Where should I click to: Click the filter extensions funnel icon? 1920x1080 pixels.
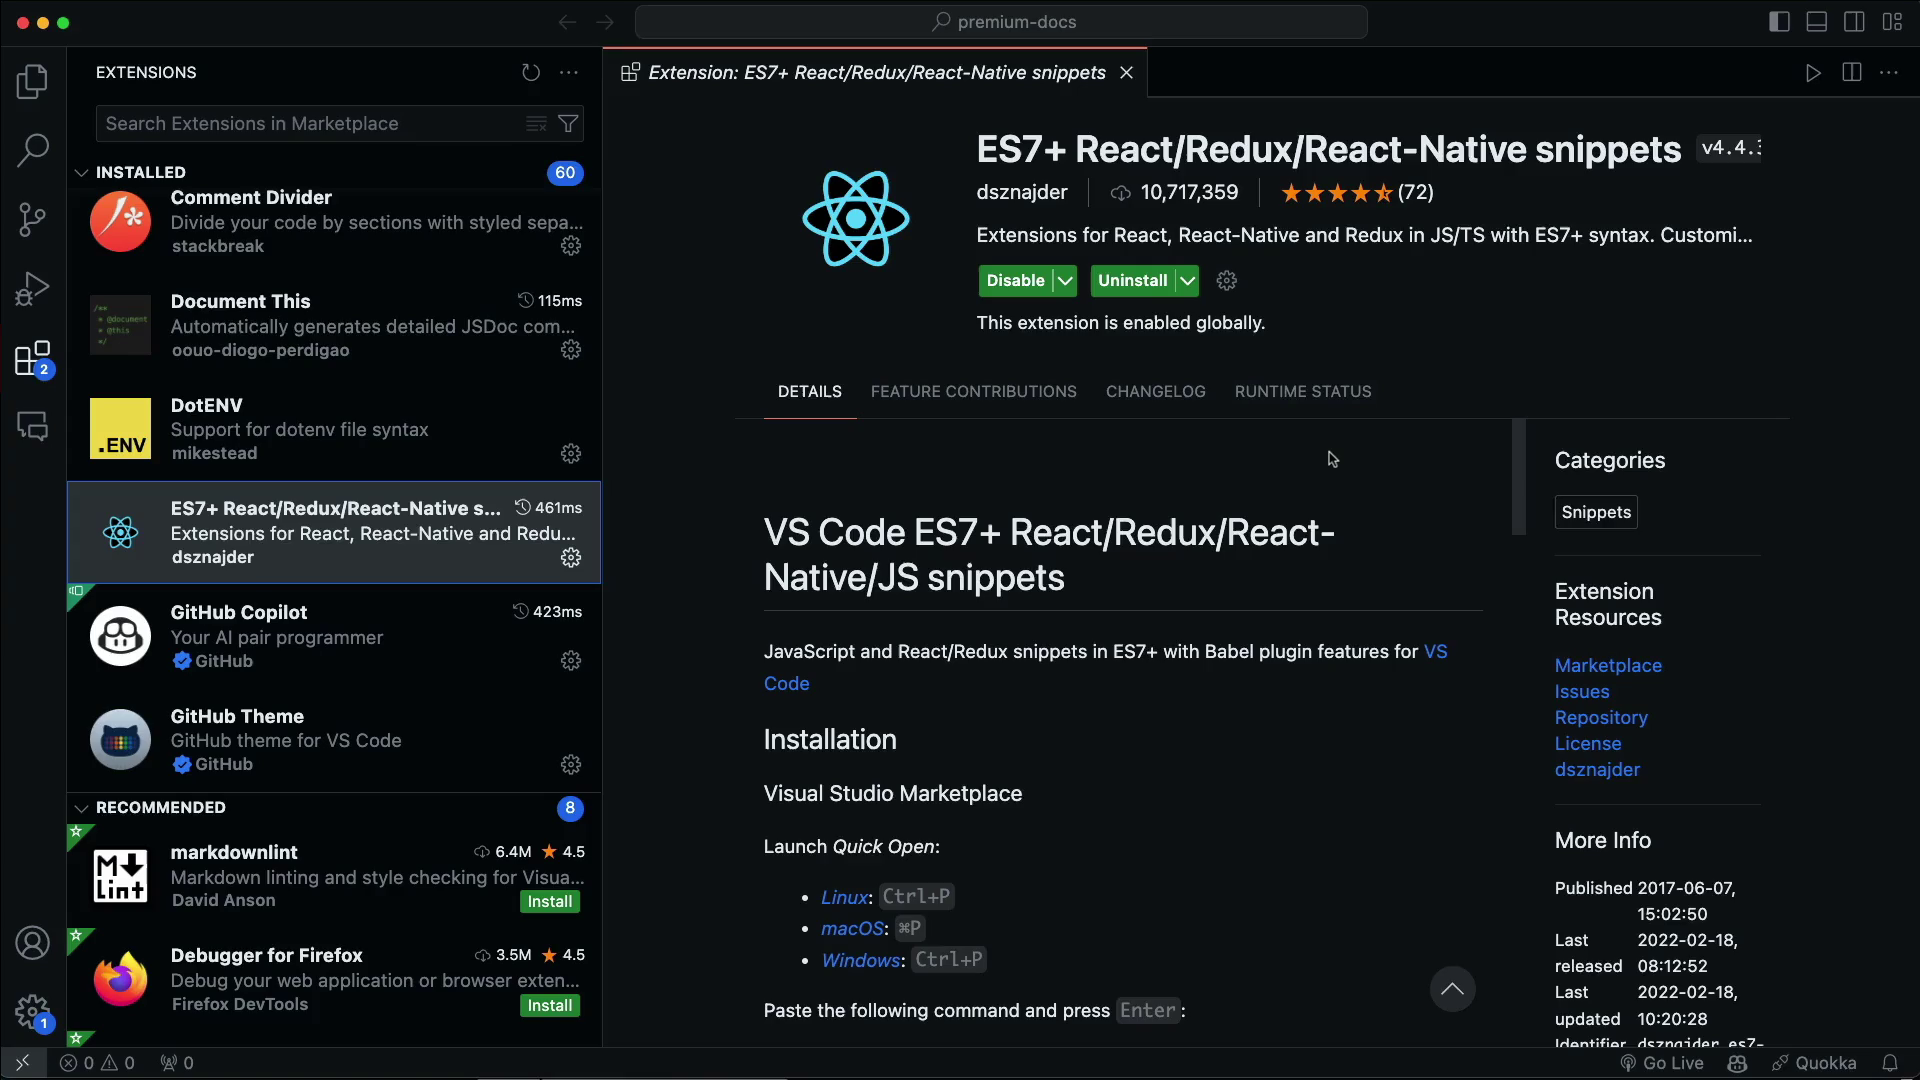pyautogui.click(x=568, y=124)
